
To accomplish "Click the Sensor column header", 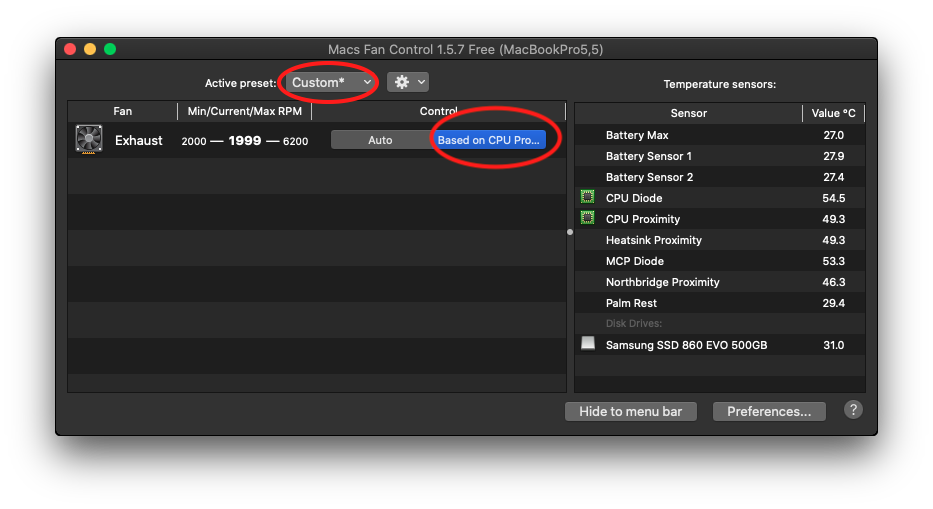I will pyautogui.click(x=688, y=113).
